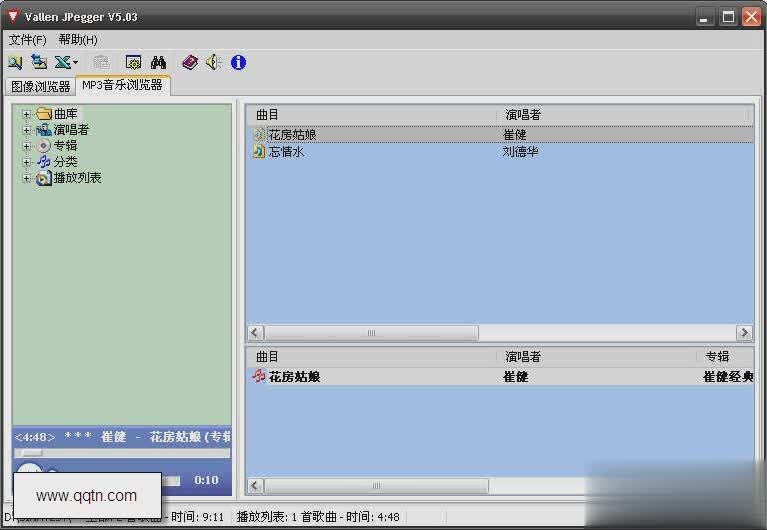Click the 演唱者 column header in playlist pane

pyautogui.click(x=597, y=357)
